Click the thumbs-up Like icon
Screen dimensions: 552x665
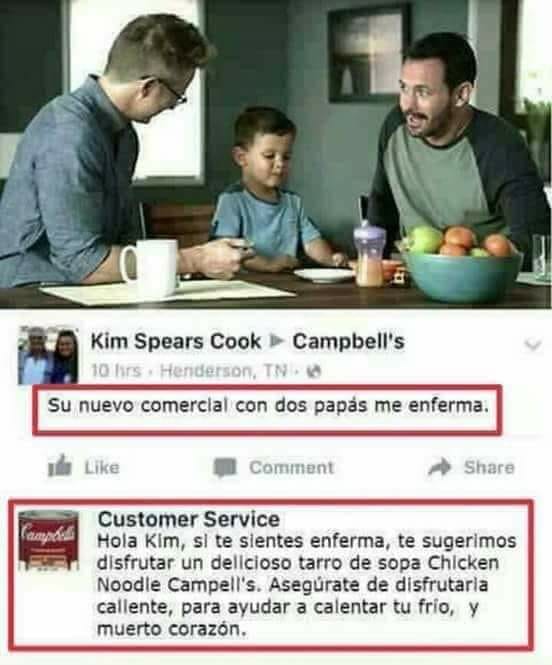[59, 466]
